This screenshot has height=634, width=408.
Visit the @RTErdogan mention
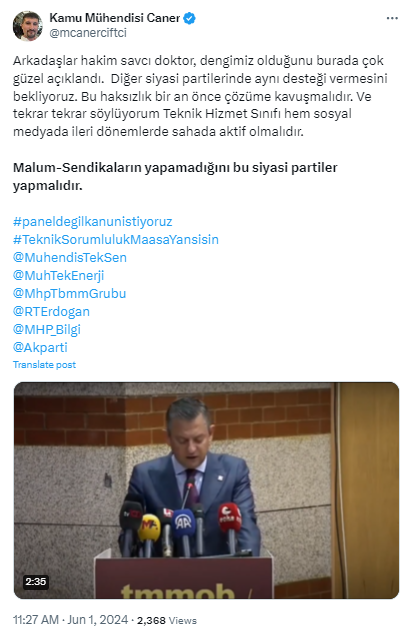pos(51,311)
